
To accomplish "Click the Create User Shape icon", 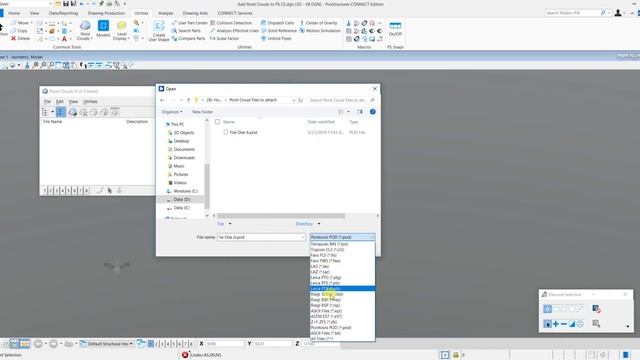I will pos(158,31).
